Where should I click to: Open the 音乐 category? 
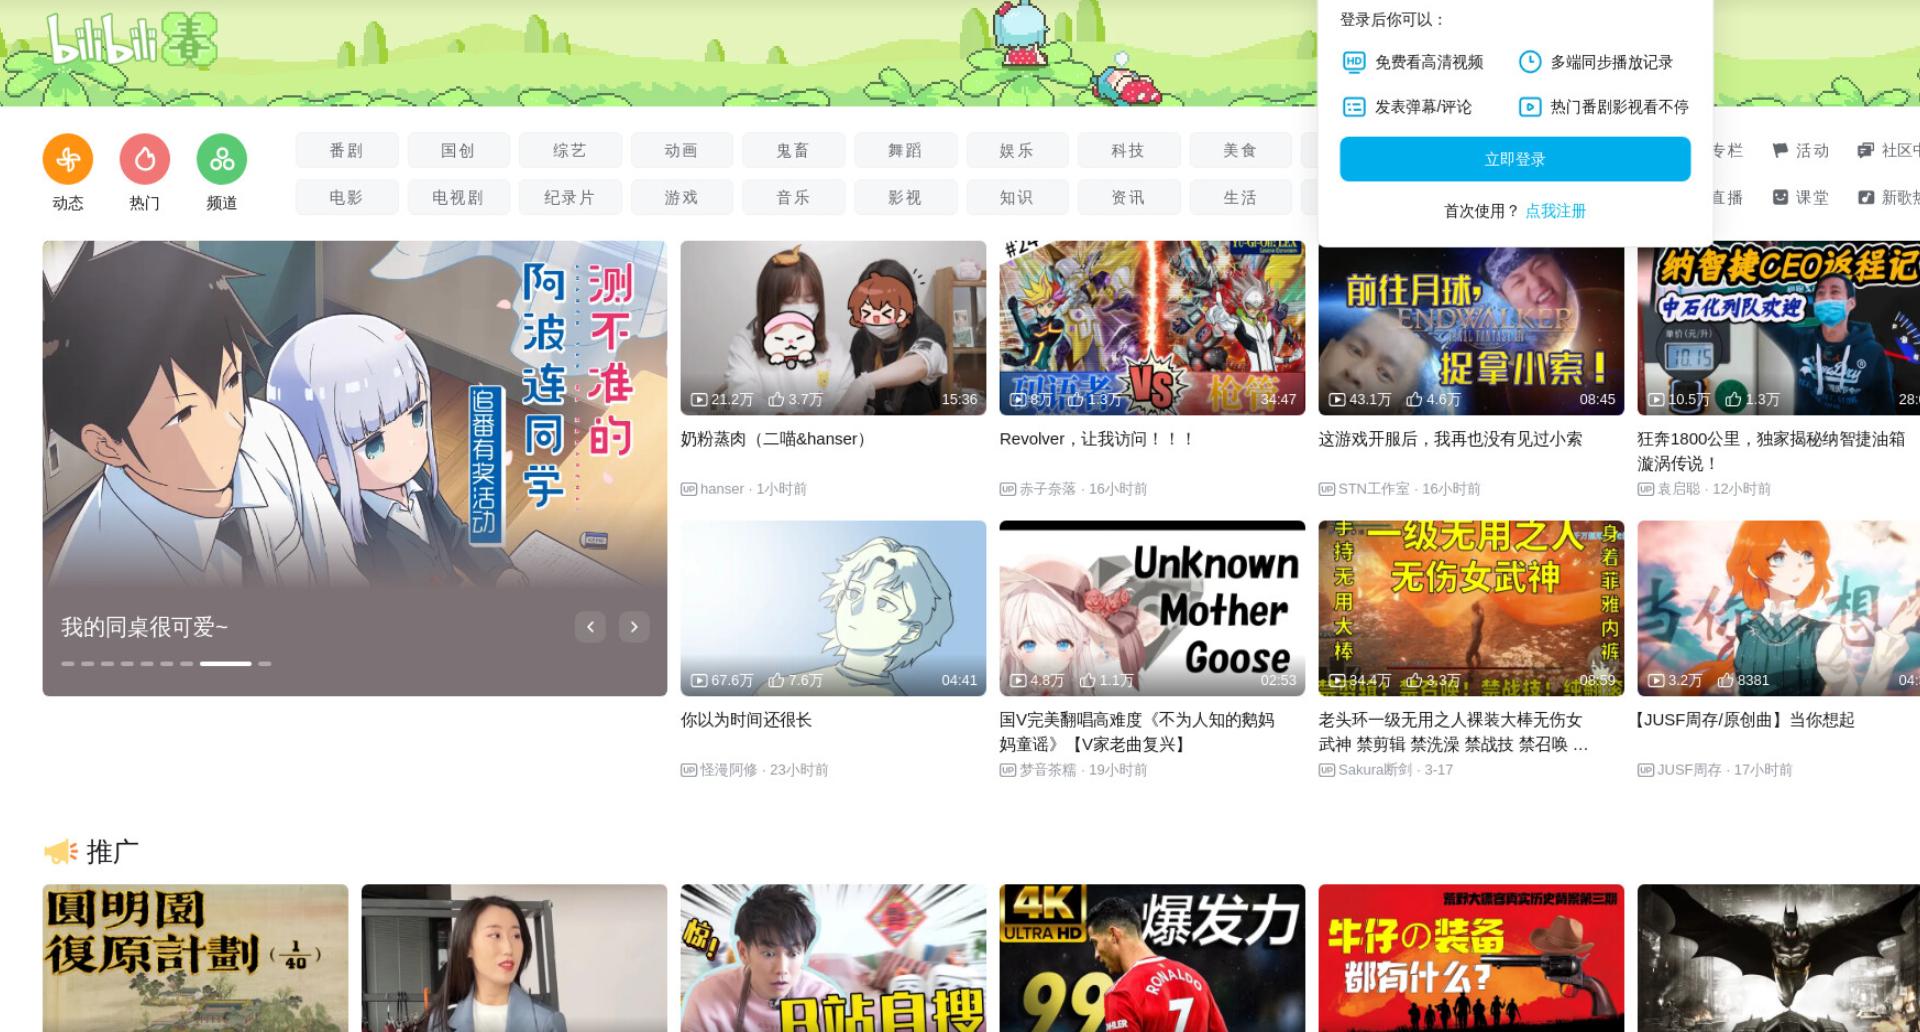(x=793, y=197)
